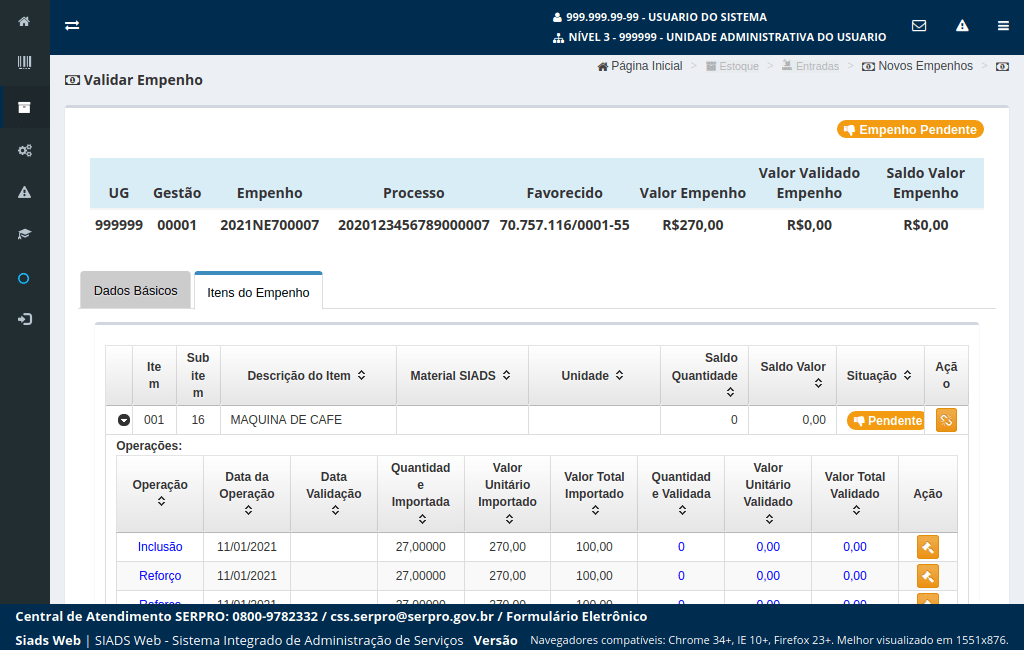
Task: Sort operations by Operação column
Action: [161, 501]
